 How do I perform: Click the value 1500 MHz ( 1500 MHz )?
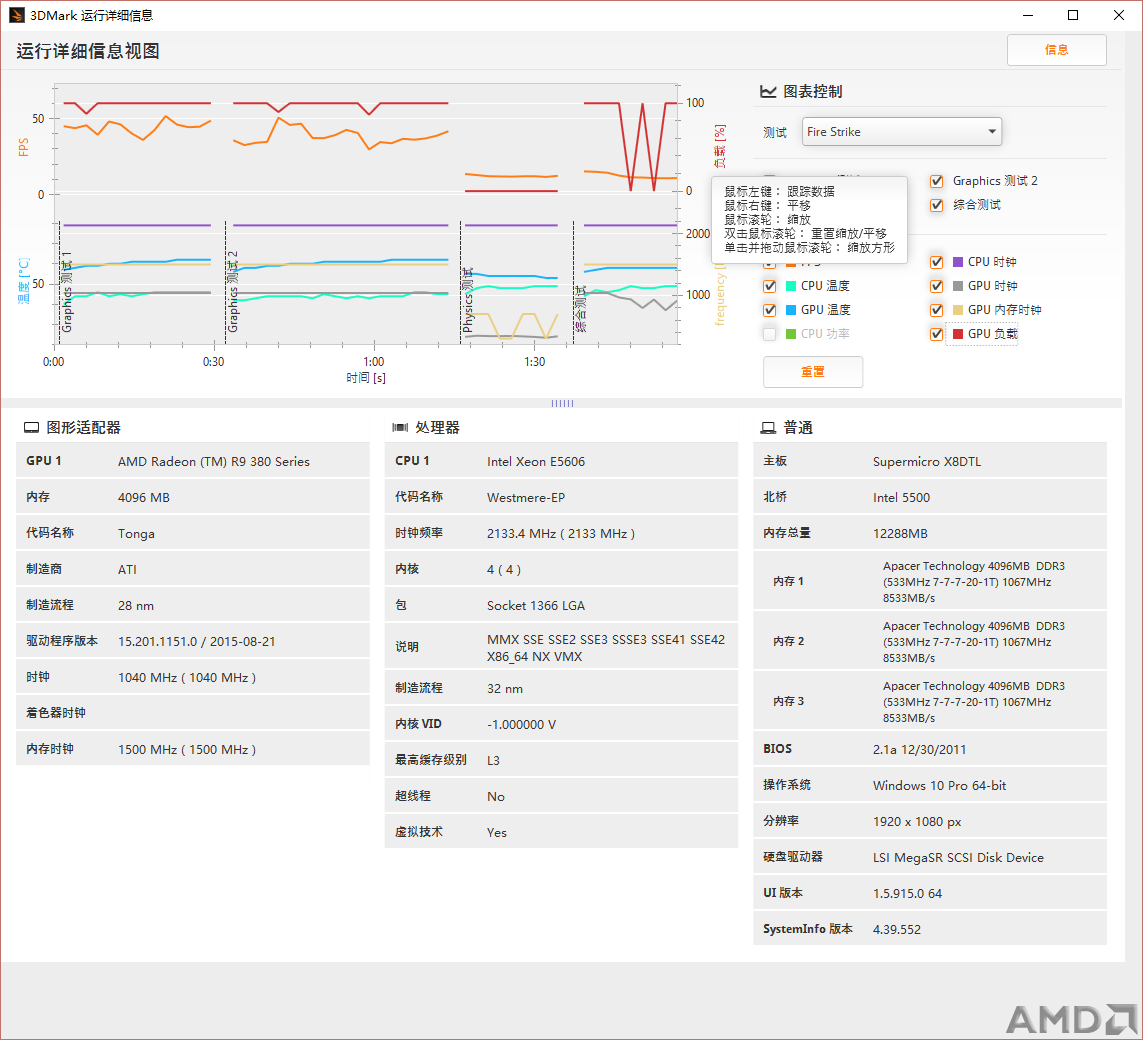[x=187, y=750]
